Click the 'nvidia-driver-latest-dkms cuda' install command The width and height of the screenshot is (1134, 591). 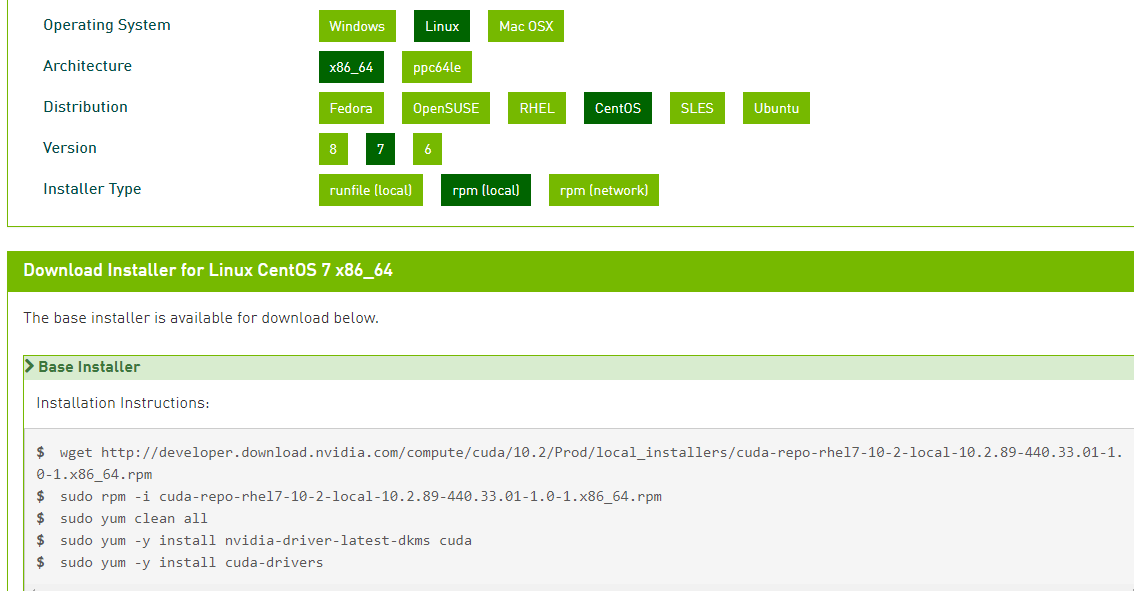coord(254,540)
